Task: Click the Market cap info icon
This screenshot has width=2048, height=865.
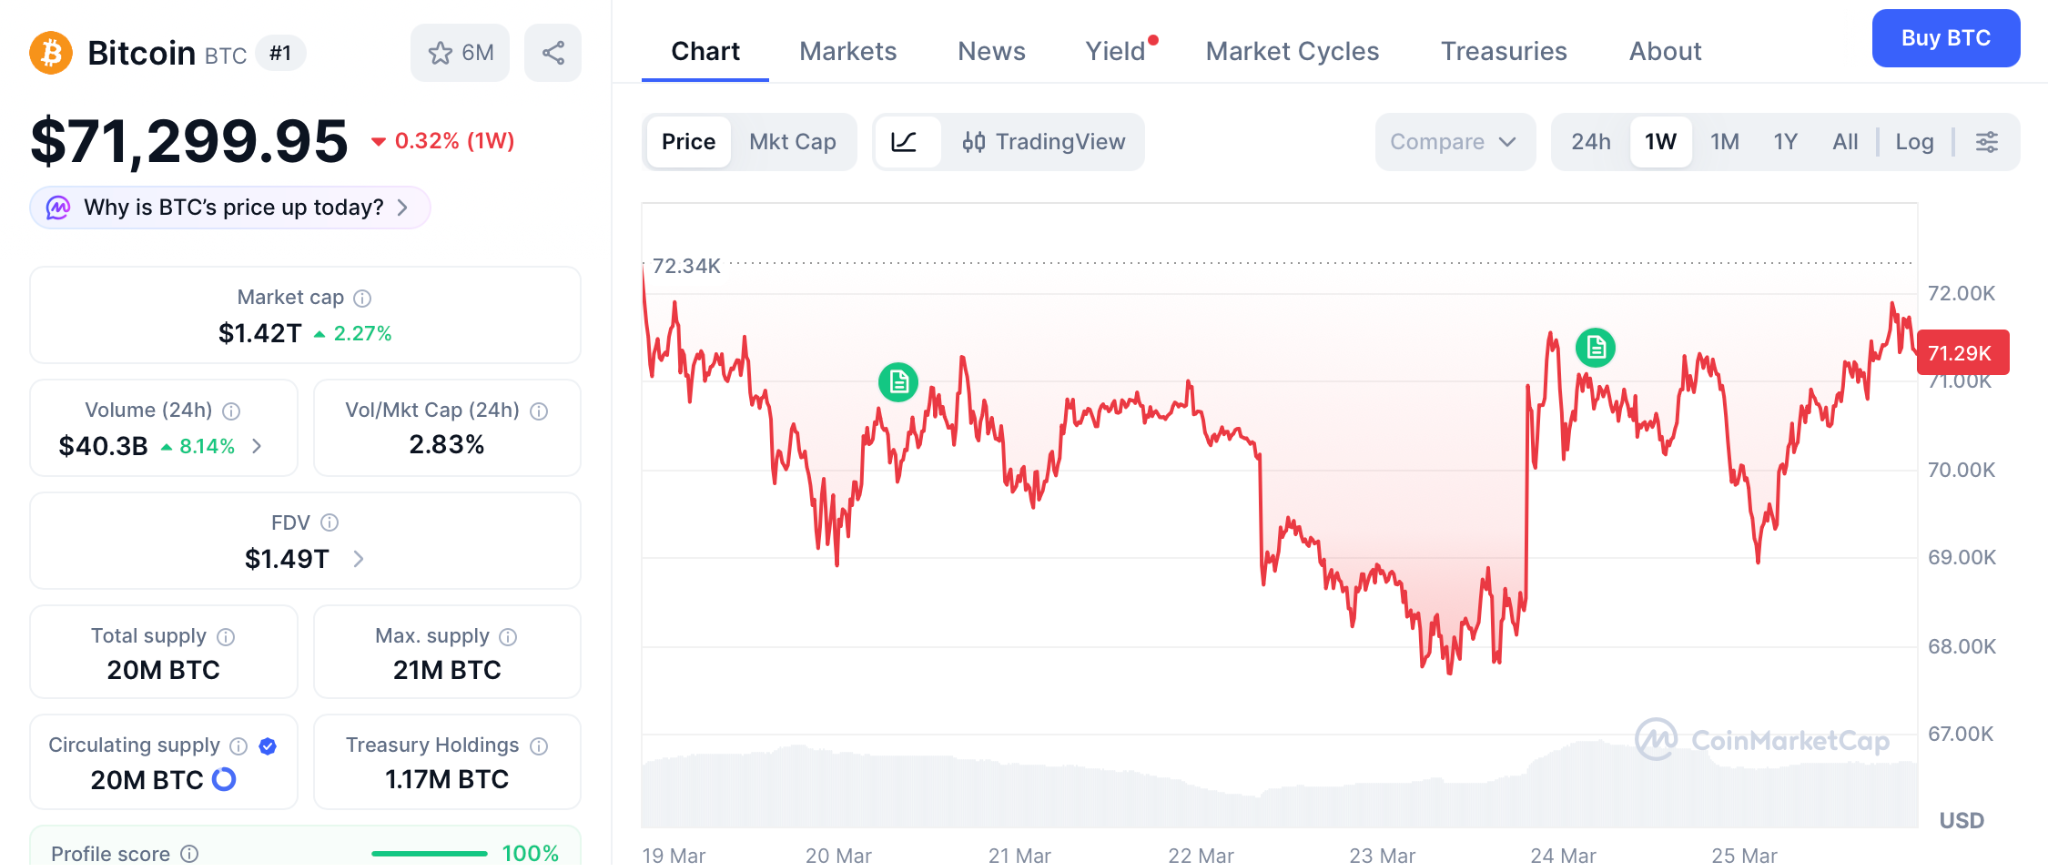Action: [363, 298]
